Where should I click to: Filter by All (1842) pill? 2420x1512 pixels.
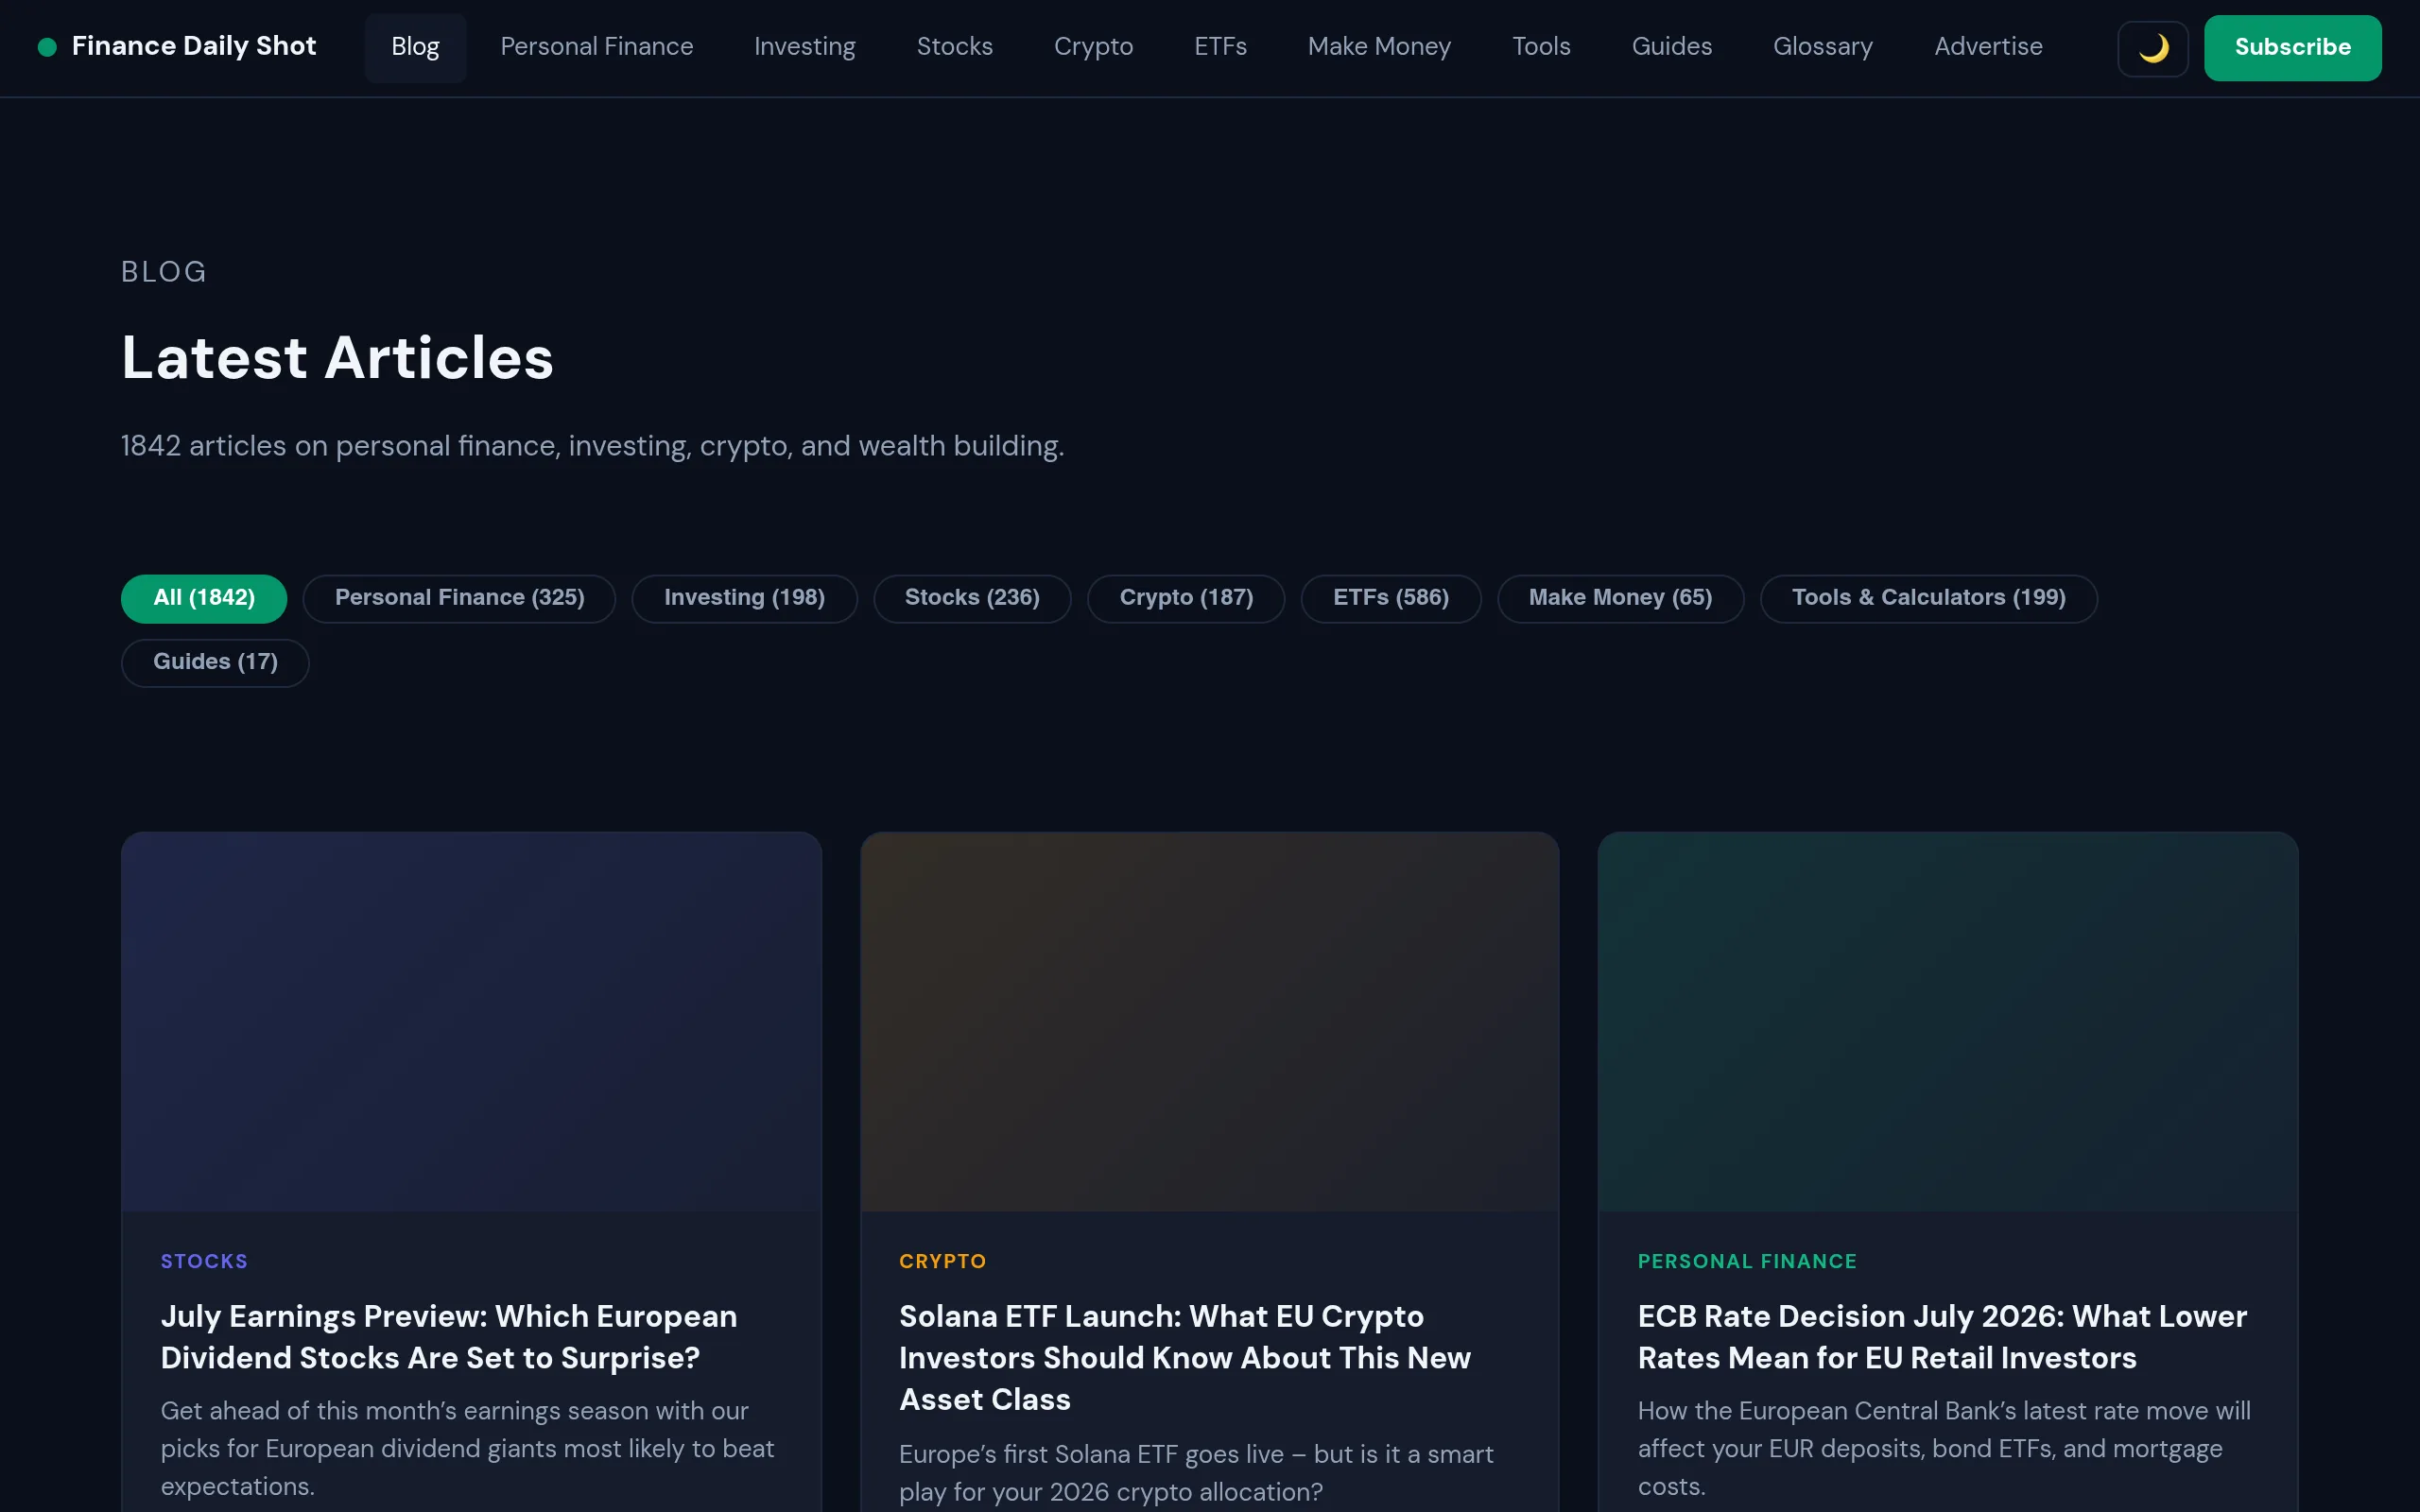pos(204,598)
